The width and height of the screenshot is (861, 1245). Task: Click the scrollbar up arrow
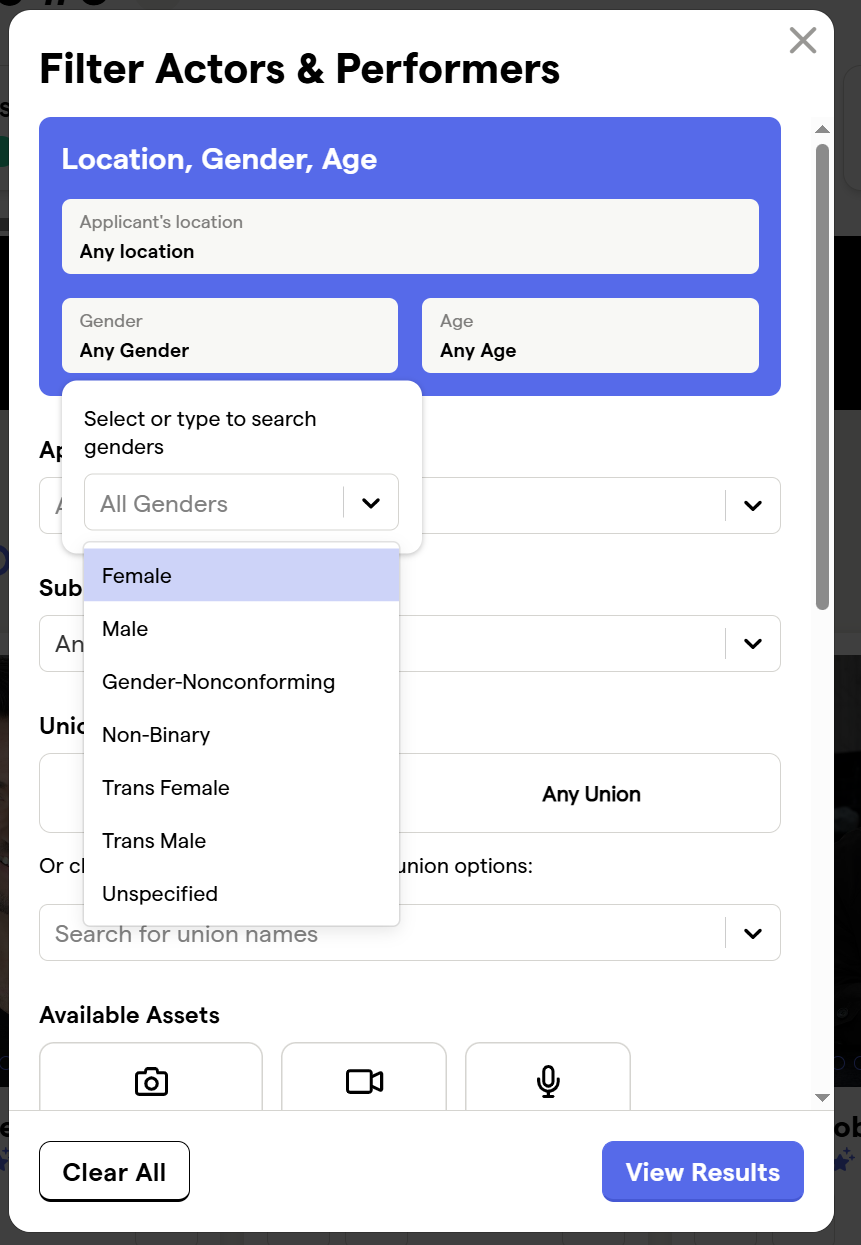[823, 129]
